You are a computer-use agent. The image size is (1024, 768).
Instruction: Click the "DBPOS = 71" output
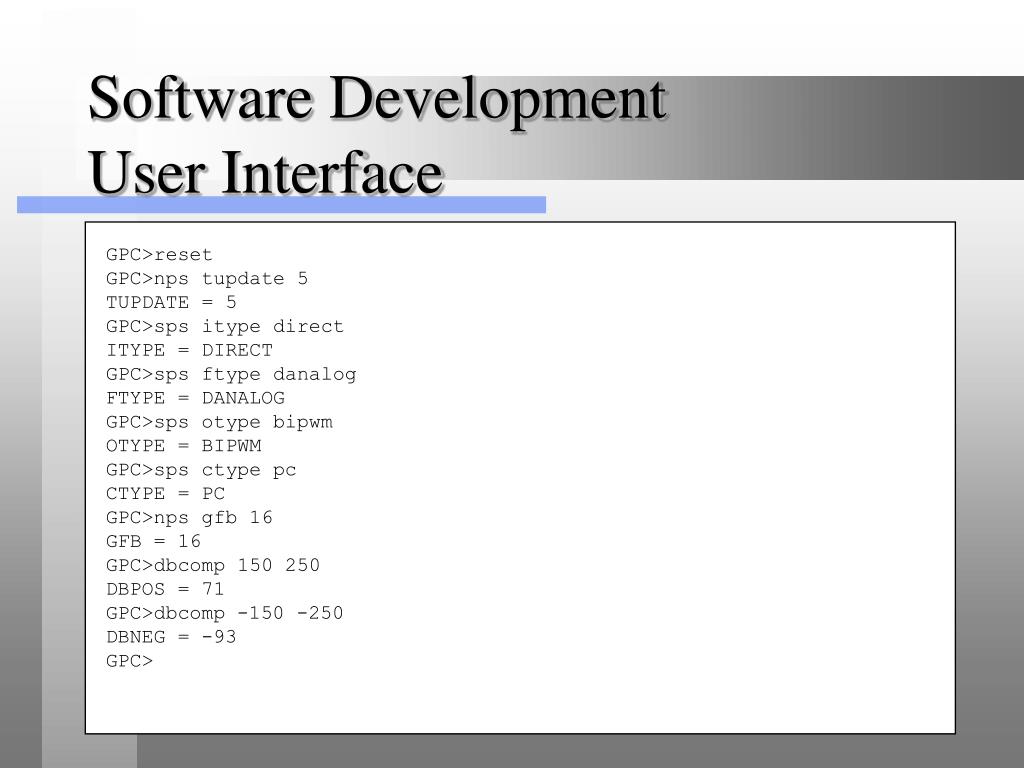(x=165, y=588)
